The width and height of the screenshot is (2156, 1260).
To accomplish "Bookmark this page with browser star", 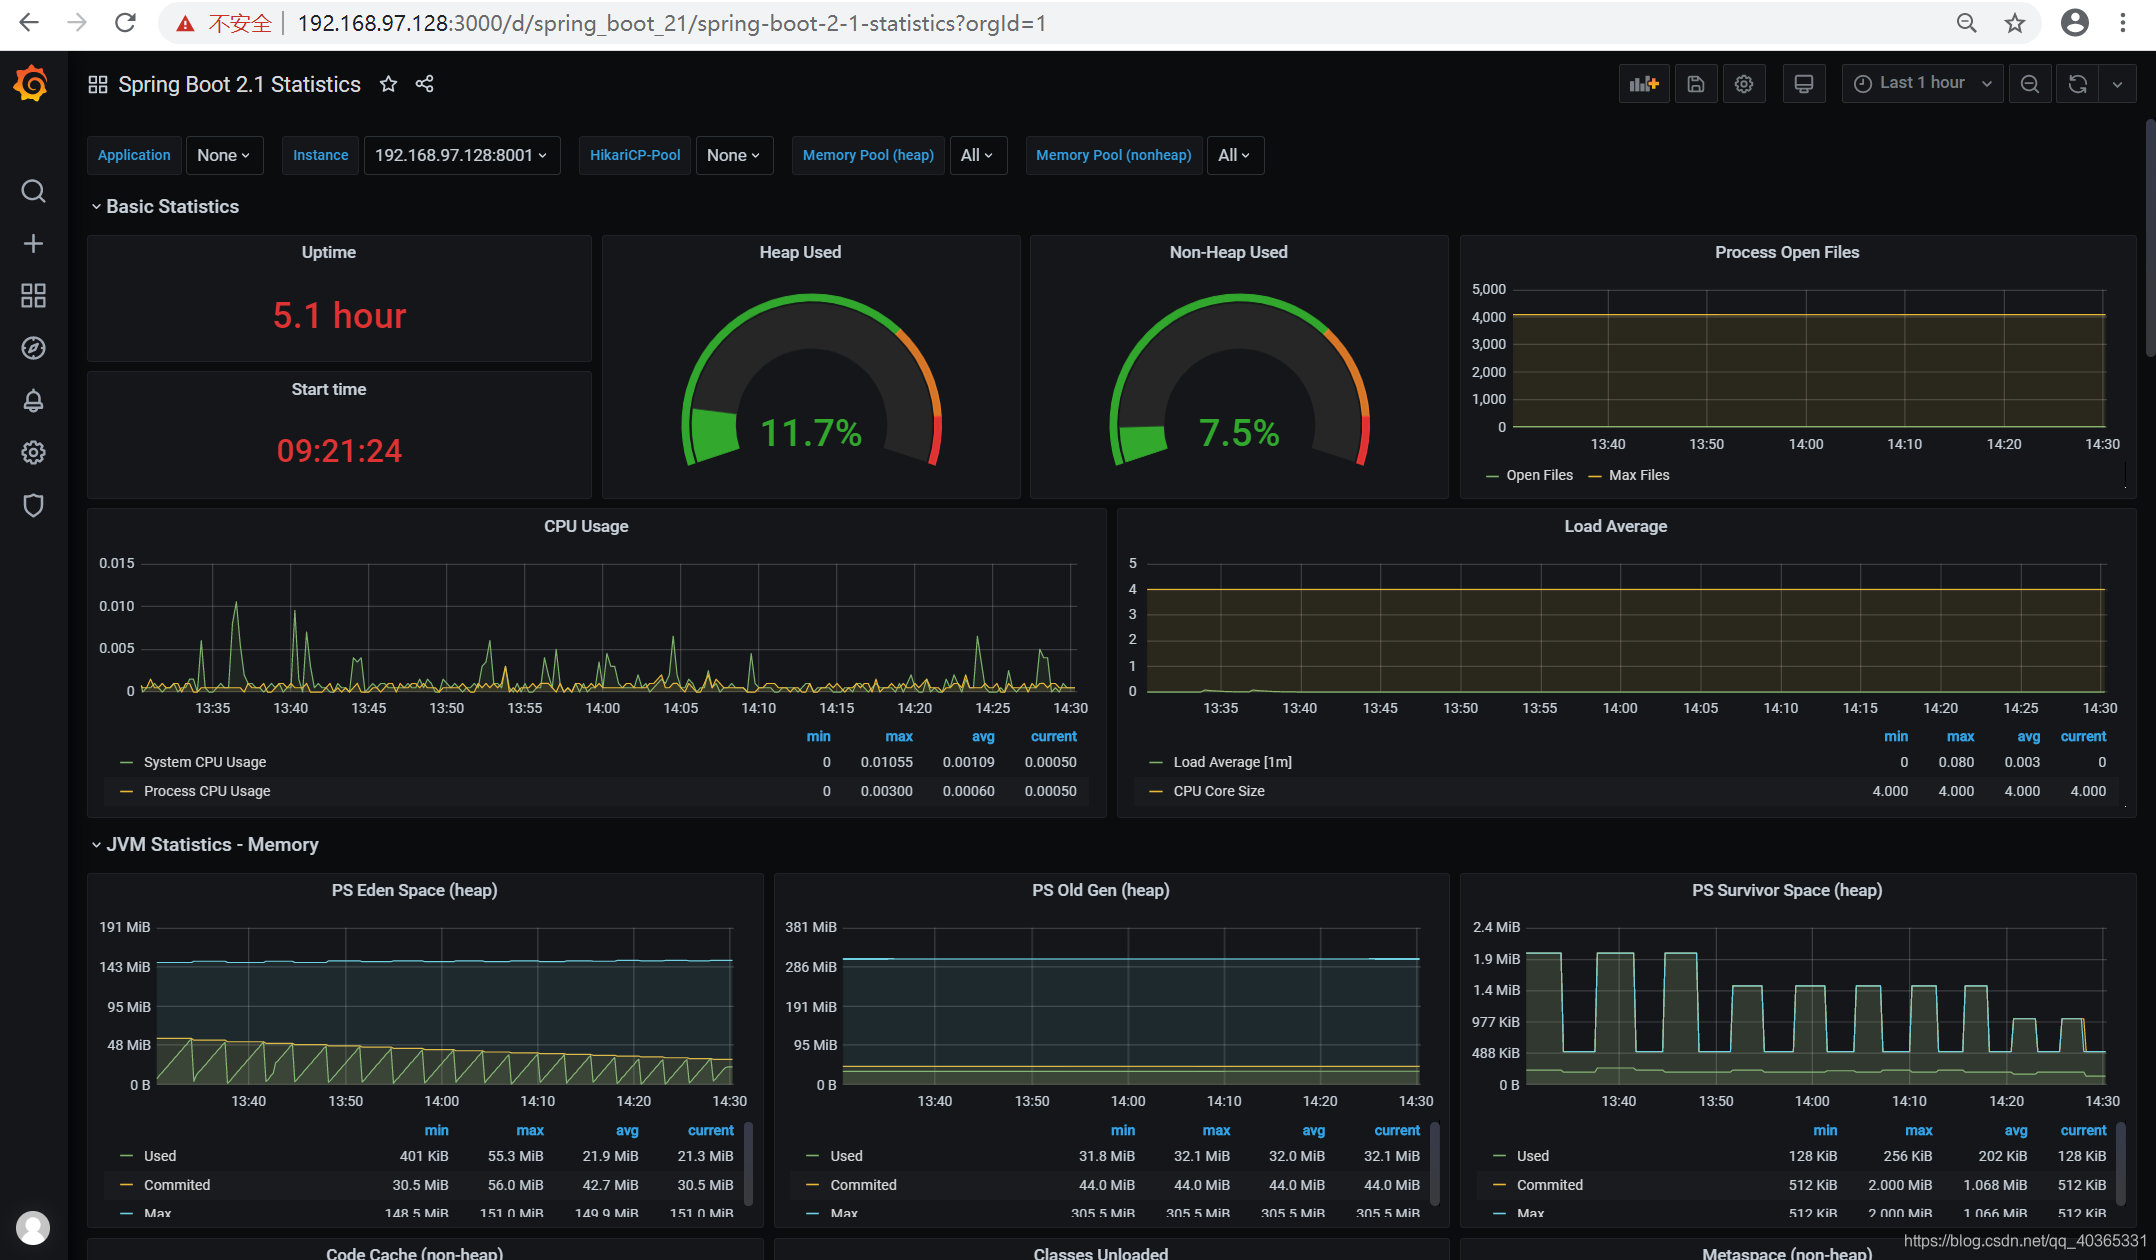I will (2015, 23).
